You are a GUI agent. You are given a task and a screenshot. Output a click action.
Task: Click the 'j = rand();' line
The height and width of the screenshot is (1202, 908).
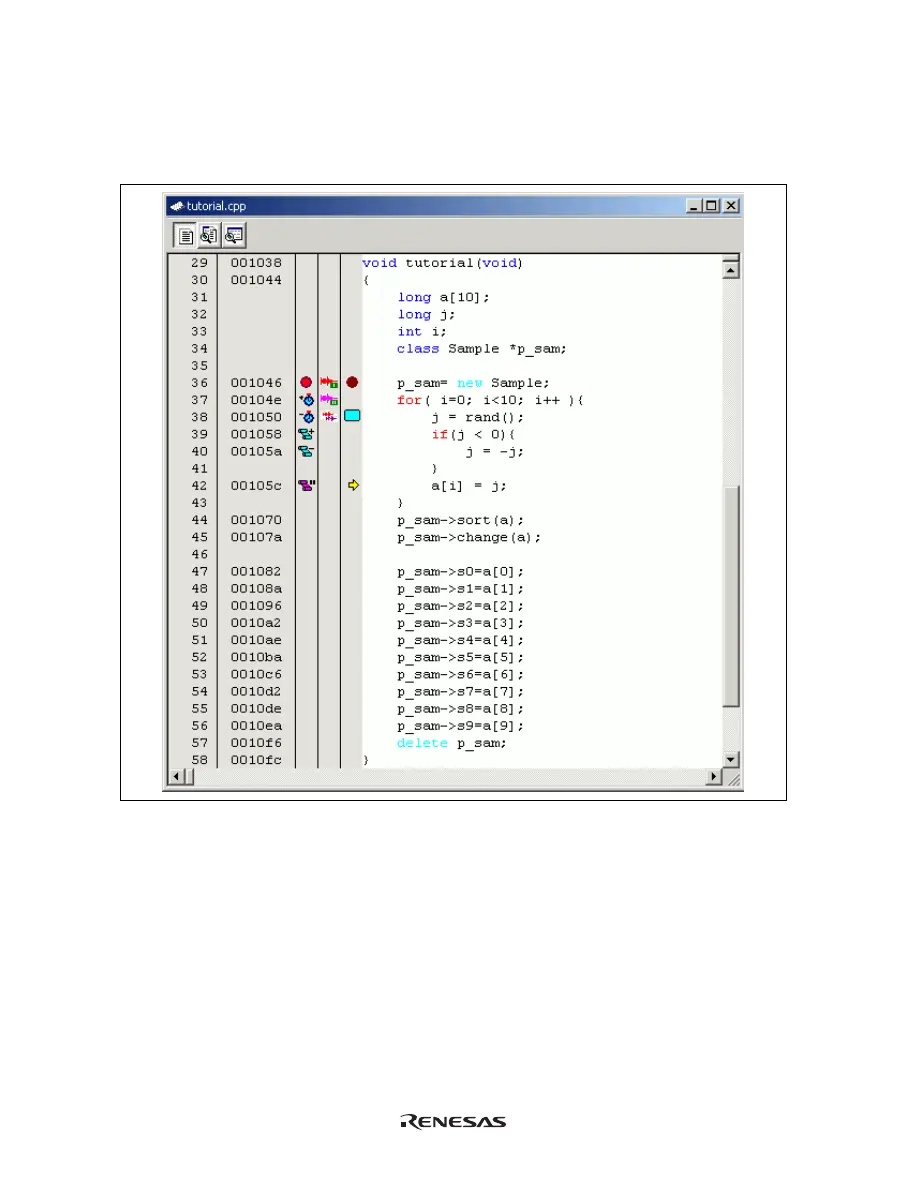[478, 417]
